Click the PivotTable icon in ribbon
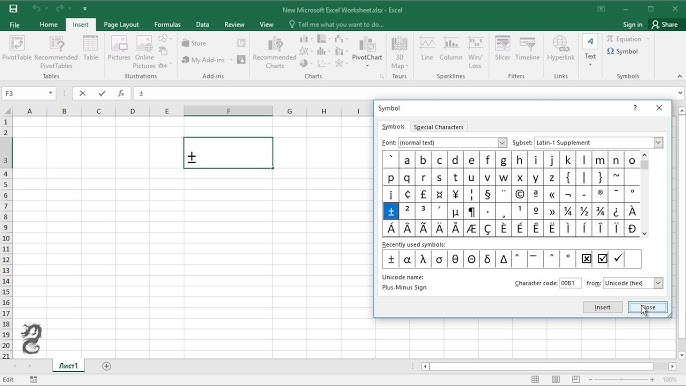 (17, 43)
